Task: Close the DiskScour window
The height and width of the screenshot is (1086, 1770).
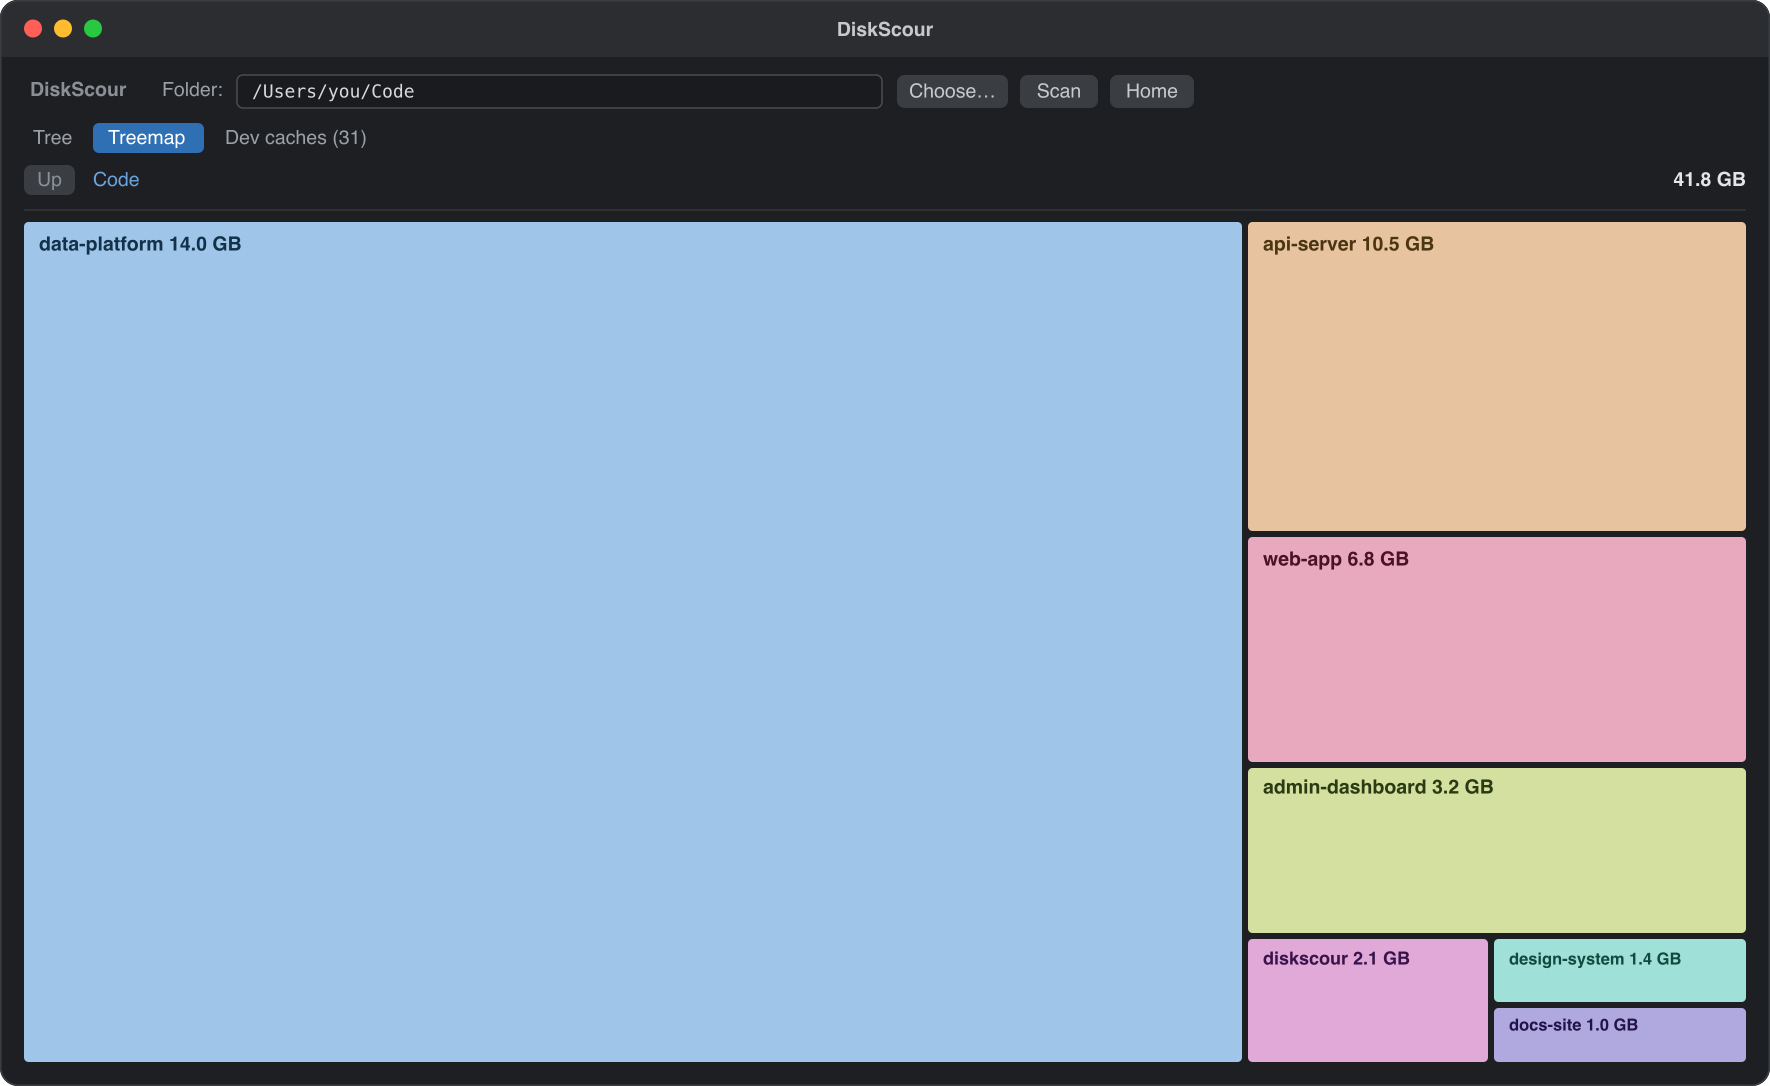Action: point(33,29)
